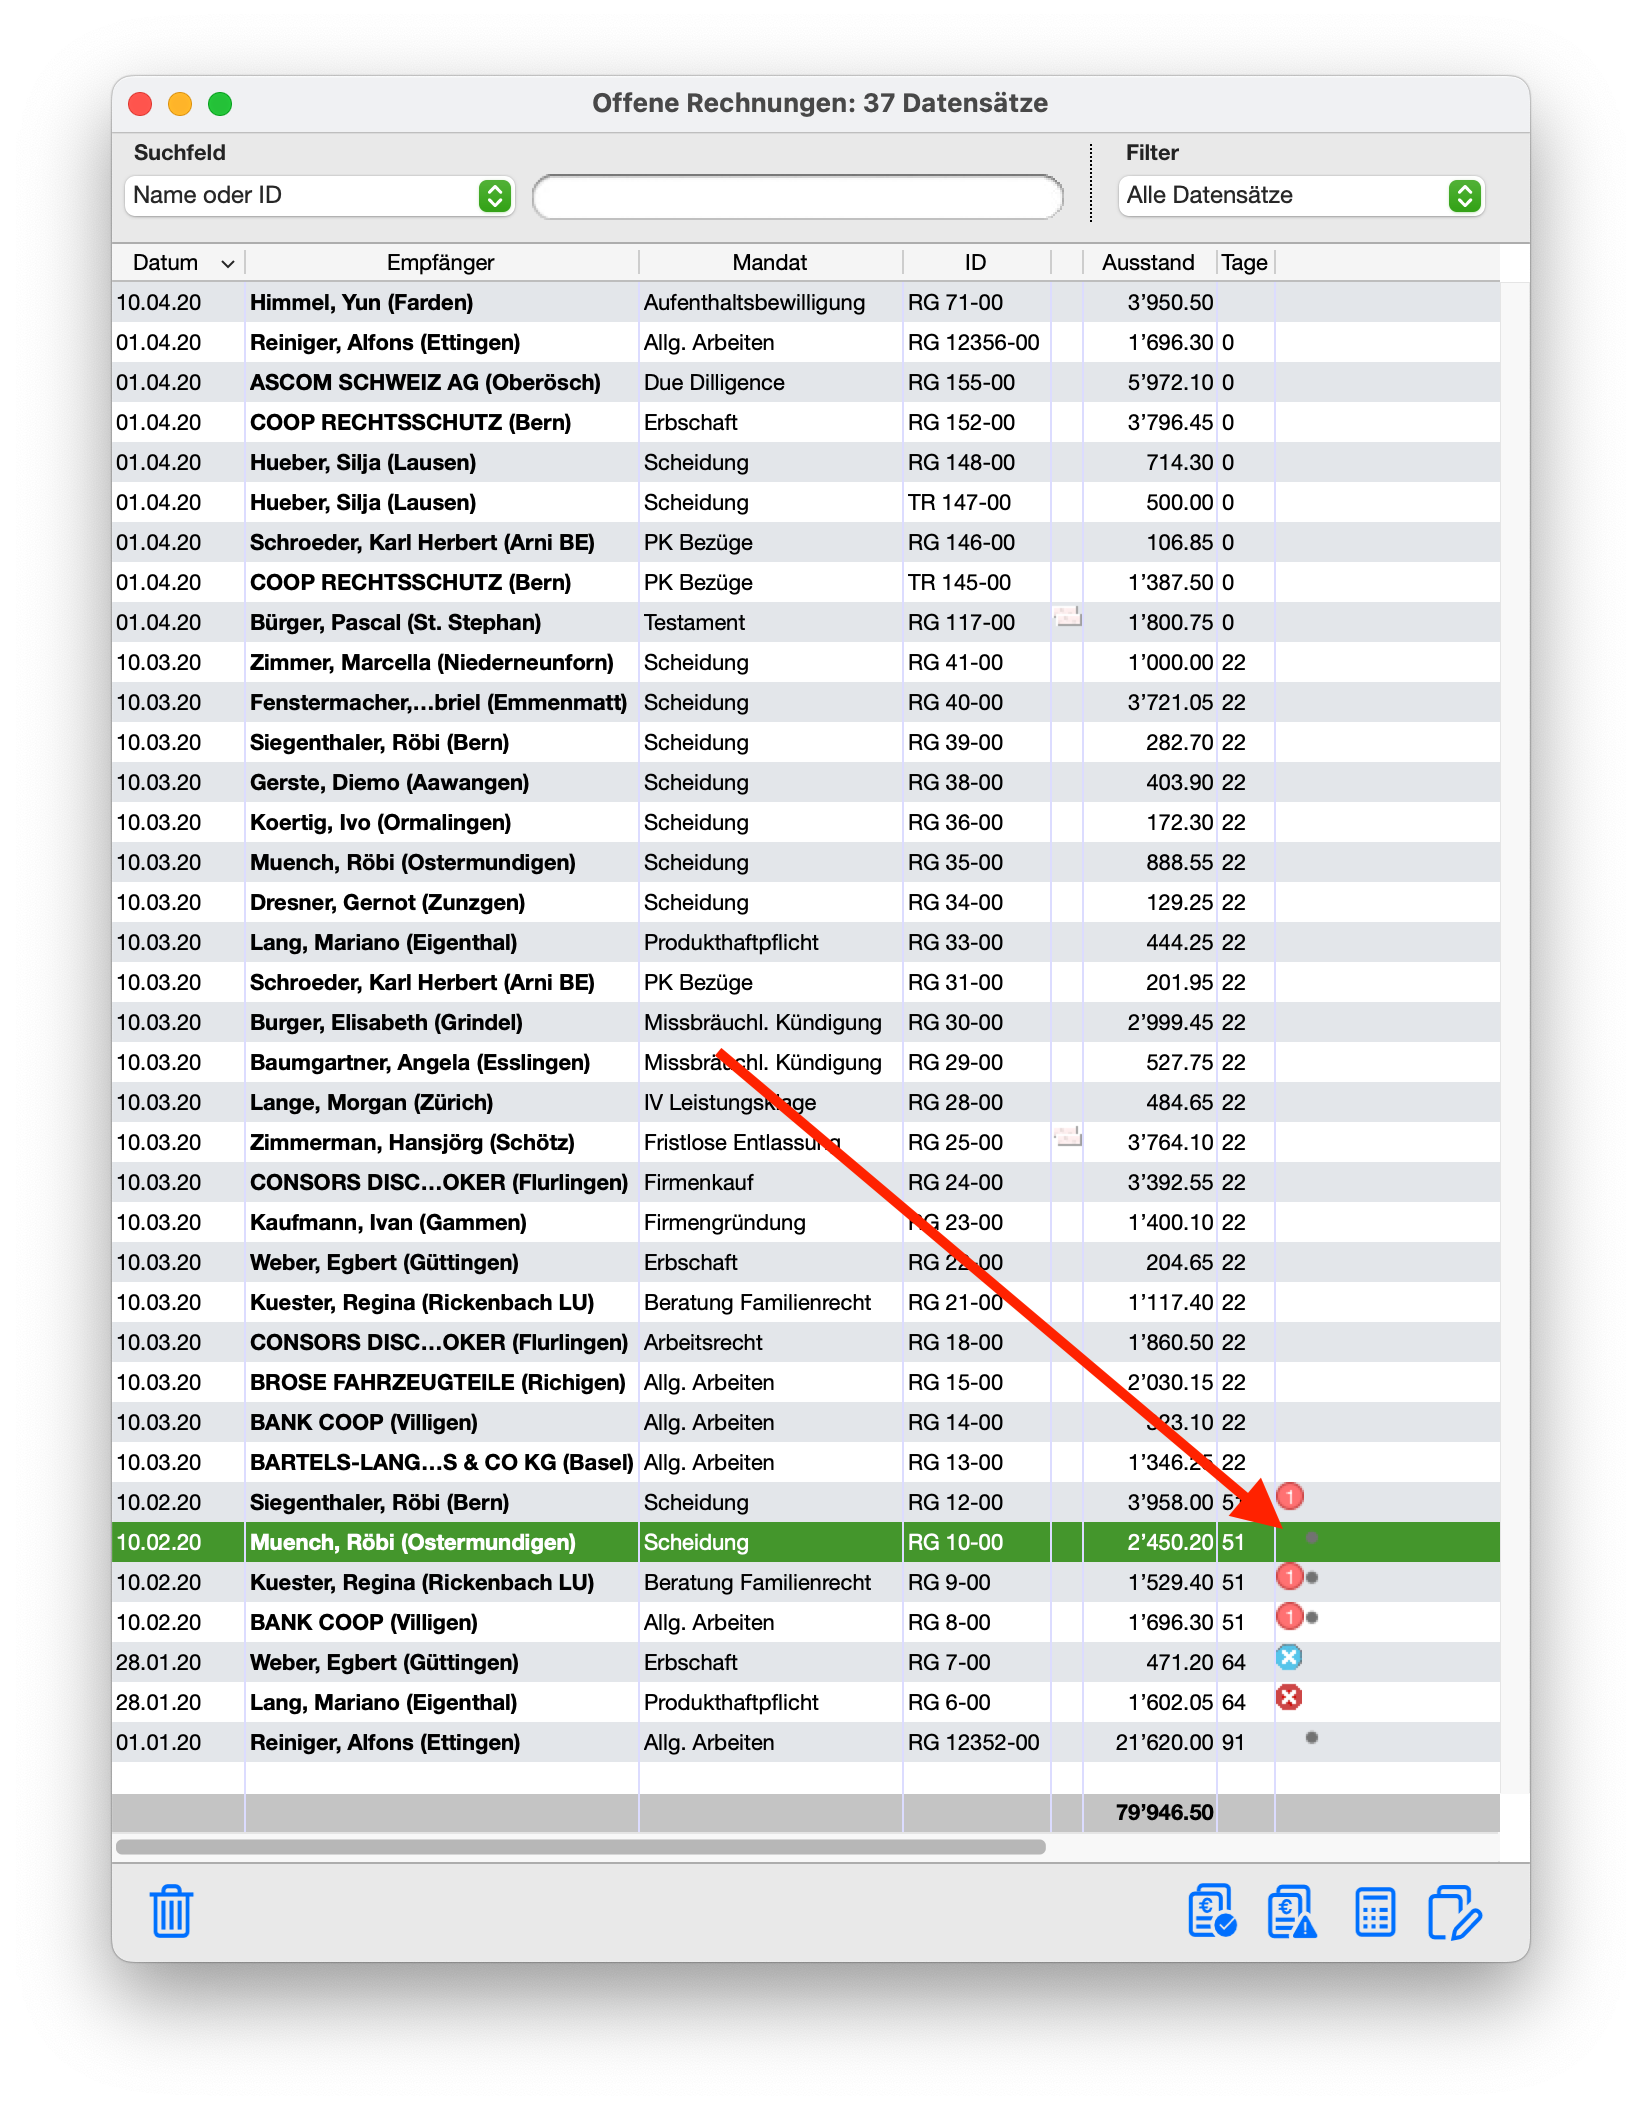1642x2110 pixels.
Task: Click envelope icon on RG 25-00 row
Action: (x=1068, y=1136)
